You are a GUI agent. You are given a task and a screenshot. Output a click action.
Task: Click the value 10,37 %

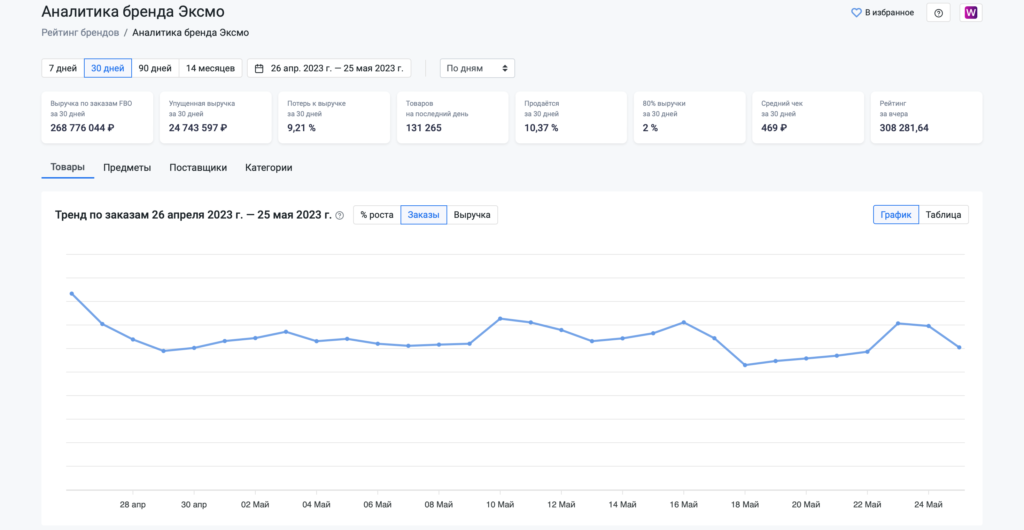pos(541,128)
